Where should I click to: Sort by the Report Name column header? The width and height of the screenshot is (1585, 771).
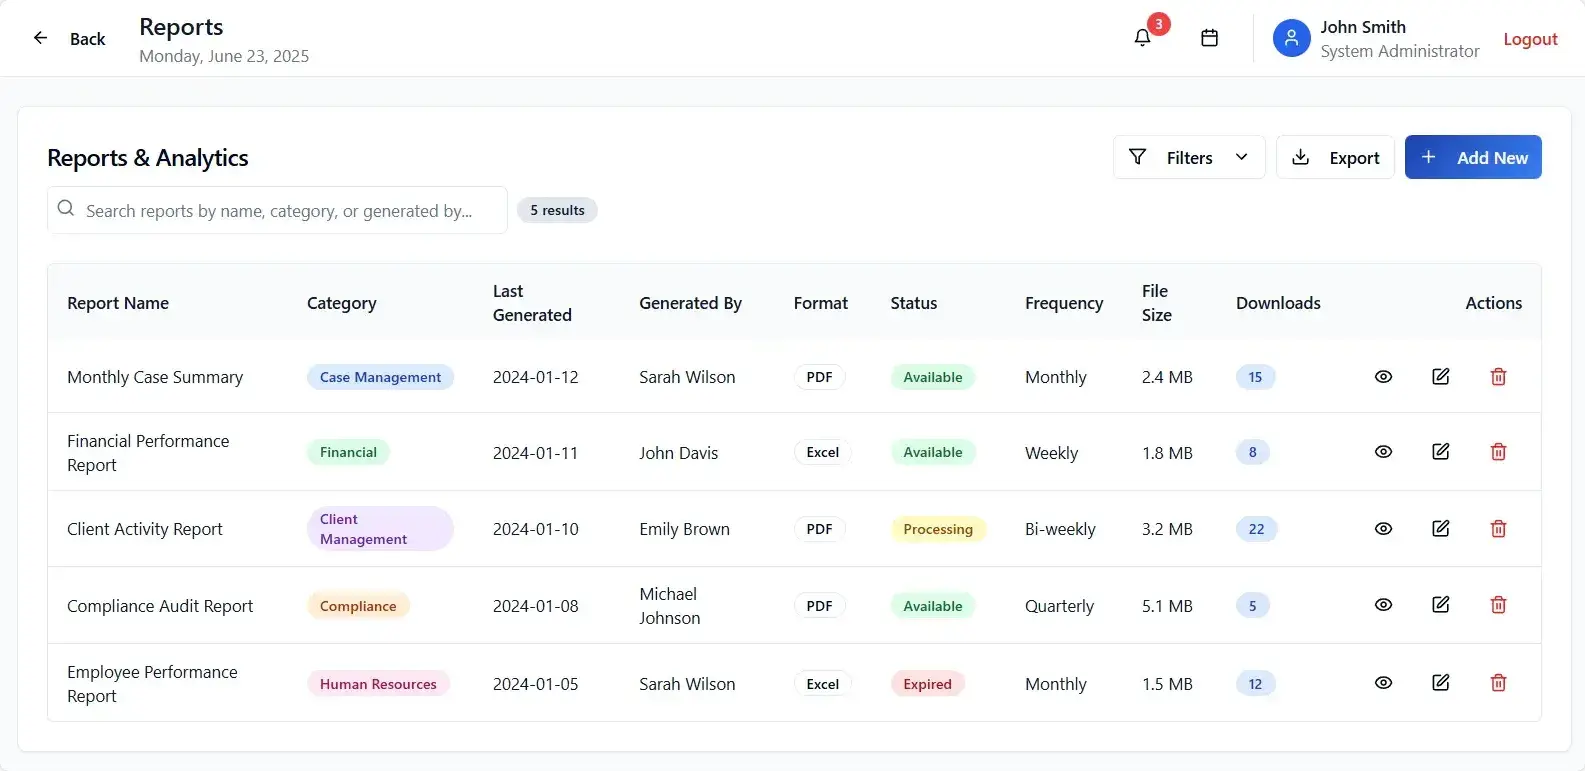[118, 303]
